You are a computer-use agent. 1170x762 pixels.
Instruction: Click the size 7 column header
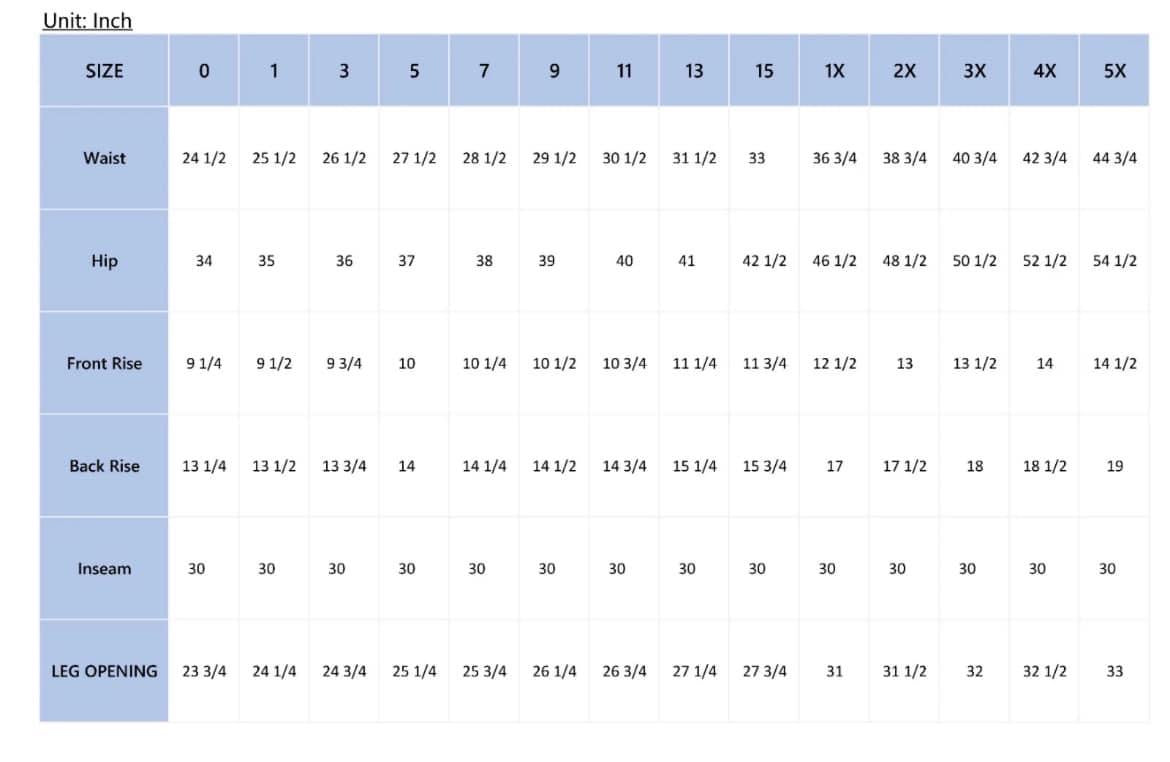point(484,71)
